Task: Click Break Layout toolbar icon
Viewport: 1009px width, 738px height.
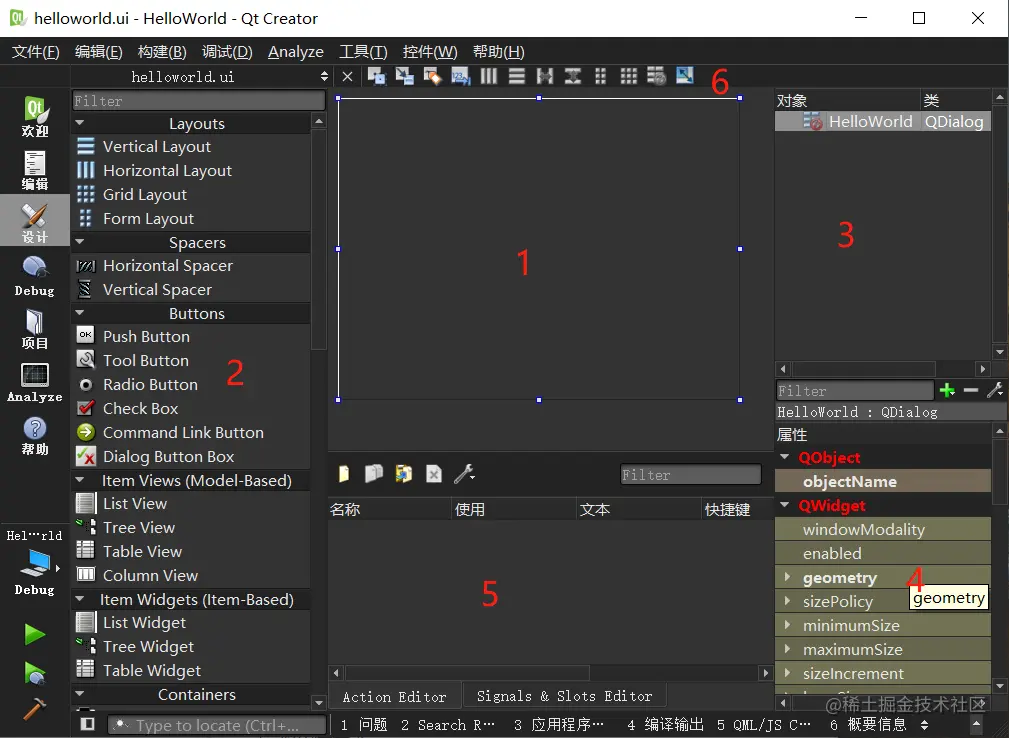Action: tap(656, 76)
